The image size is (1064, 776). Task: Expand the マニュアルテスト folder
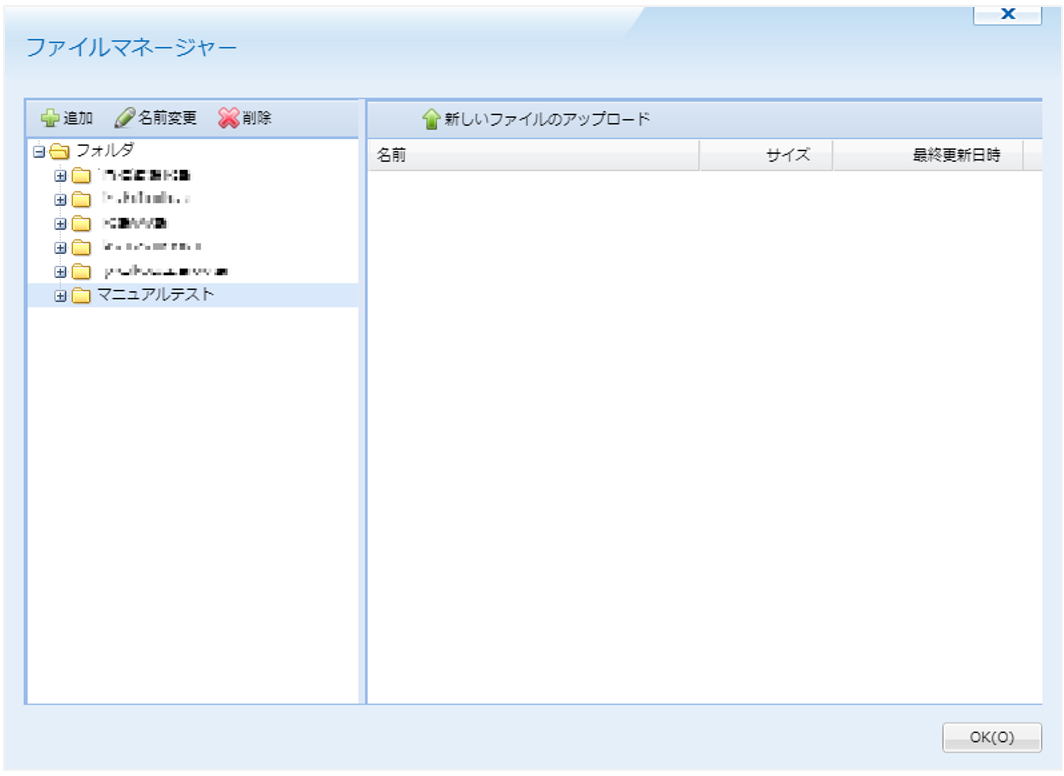coord(60,296)
